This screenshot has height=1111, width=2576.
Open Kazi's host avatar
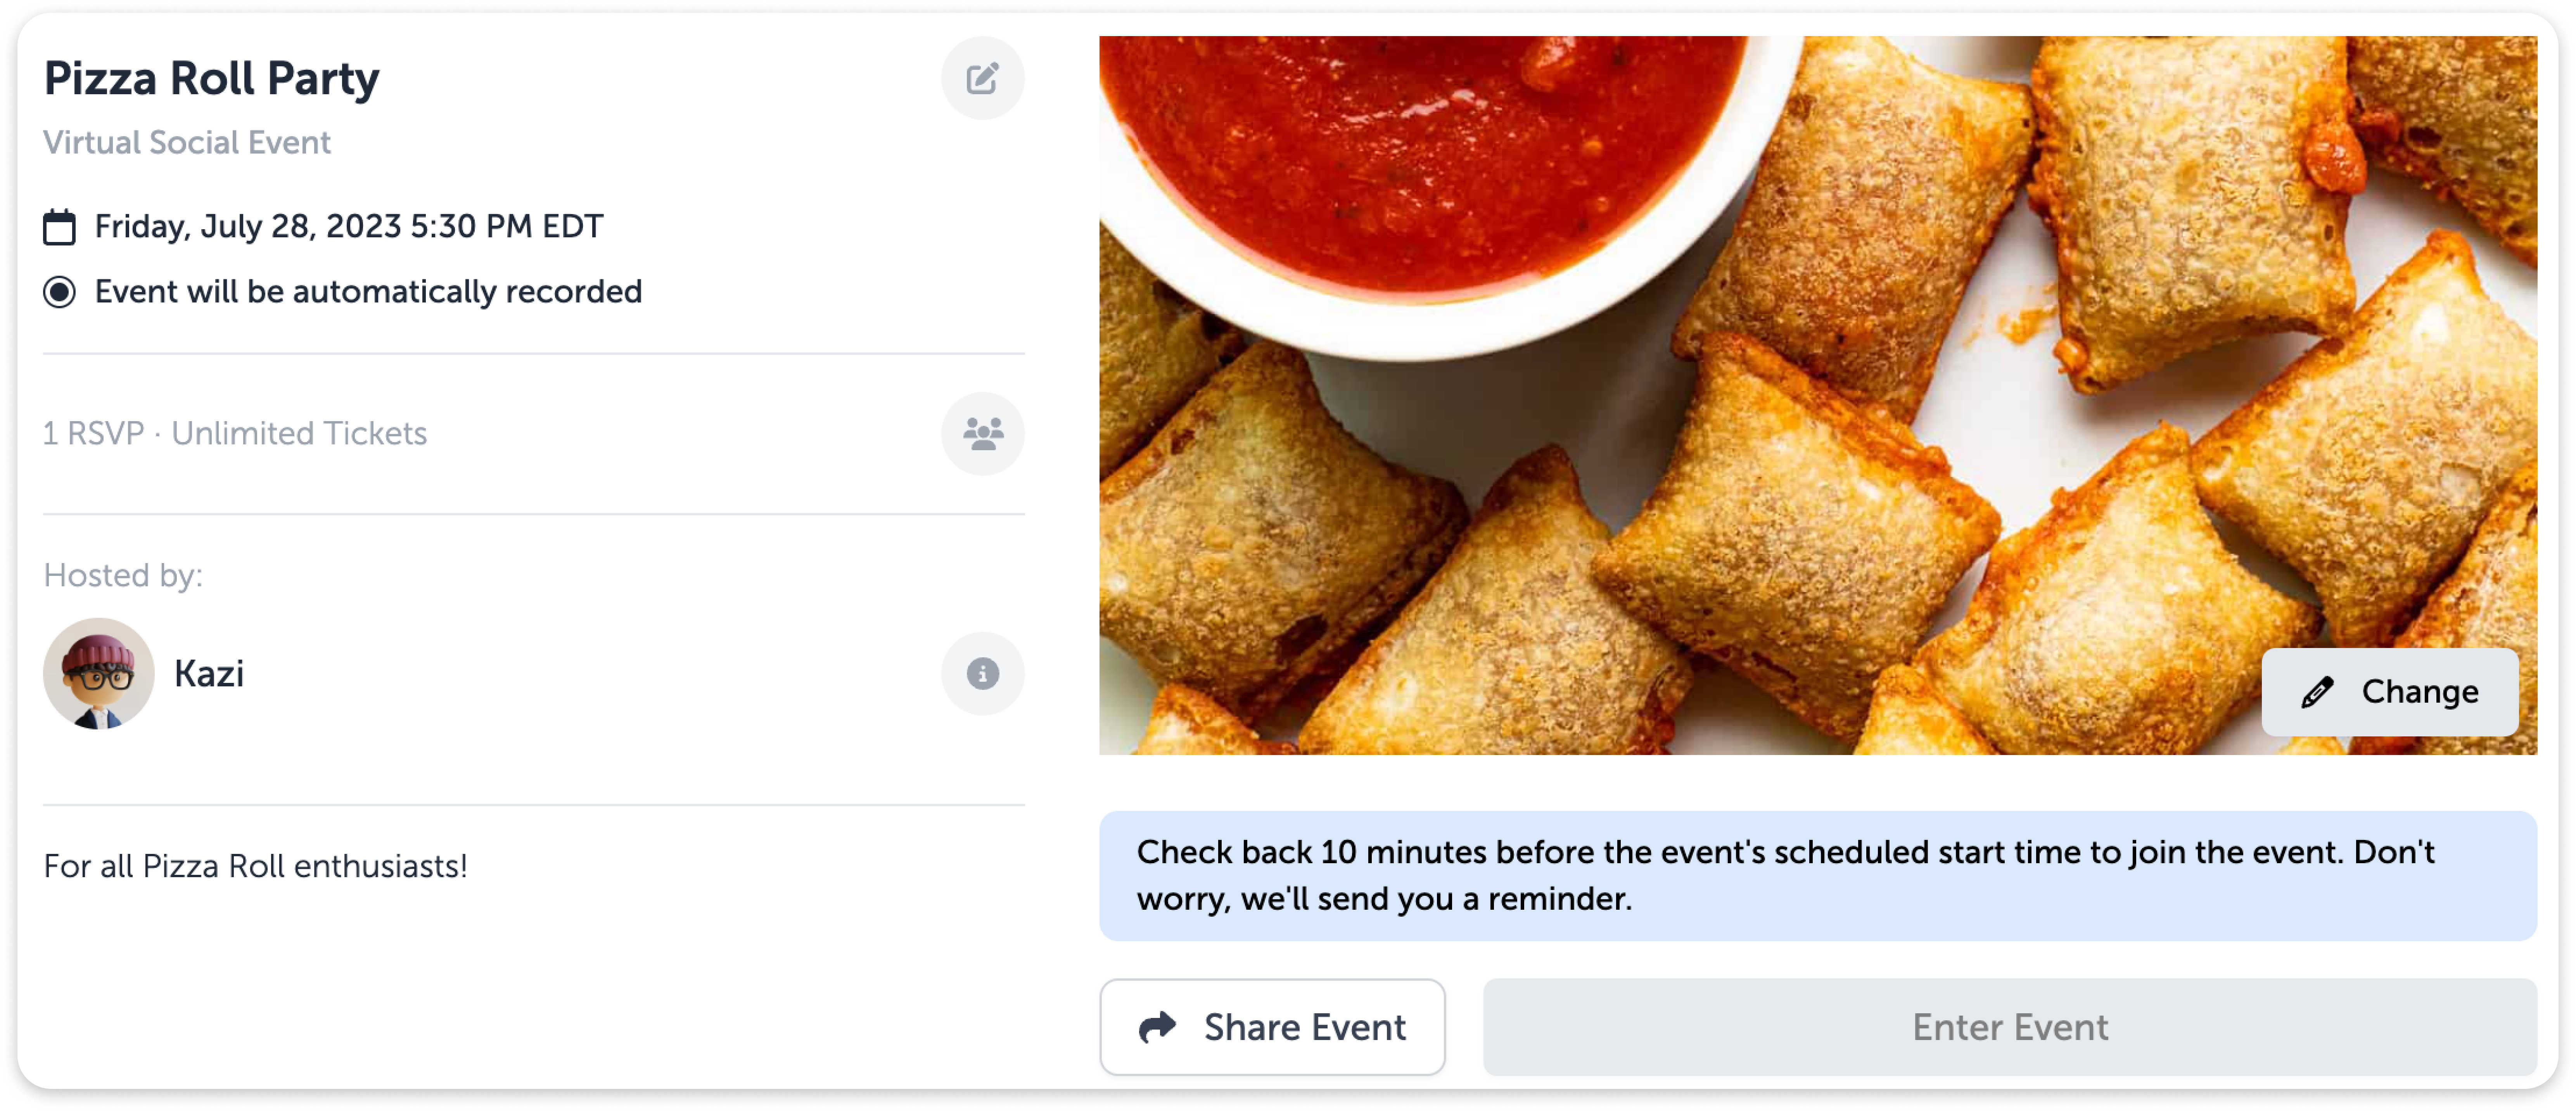click(98, 673)
